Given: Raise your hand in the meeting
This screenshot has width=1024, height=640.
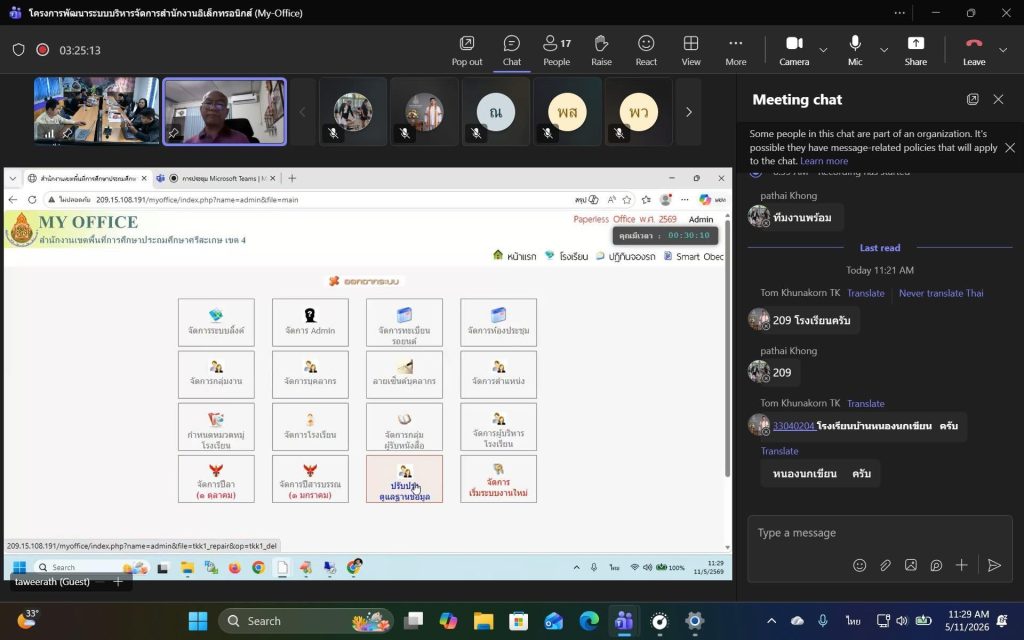Looking at the screenshot, I should 601,51.
